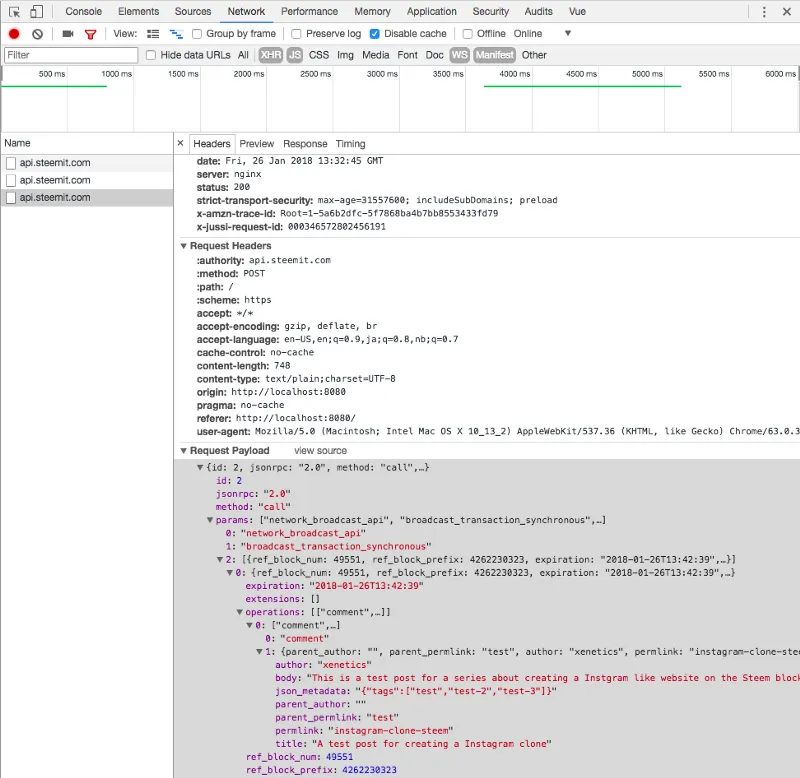Viewport: 800px width, 778px height.
Task: Toggle capture screenshots camera icon
Action: tap(68, 34)
